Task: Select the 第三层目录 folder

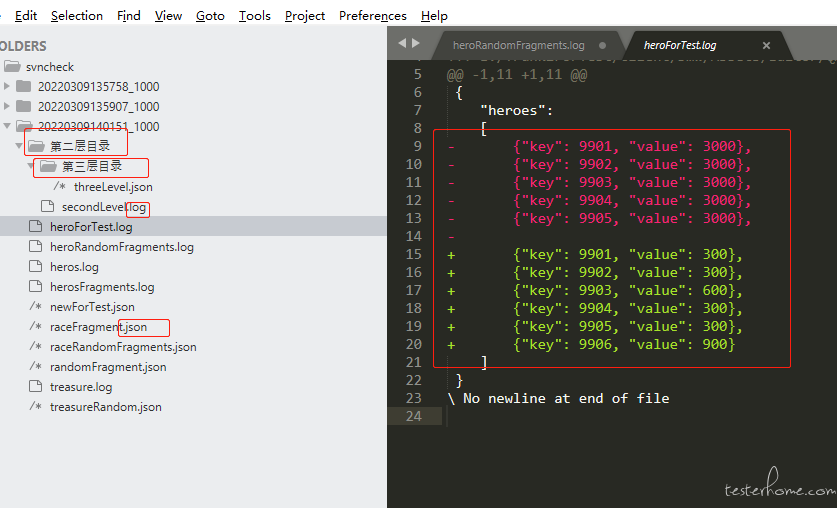Action: click(x=92, y=166)
